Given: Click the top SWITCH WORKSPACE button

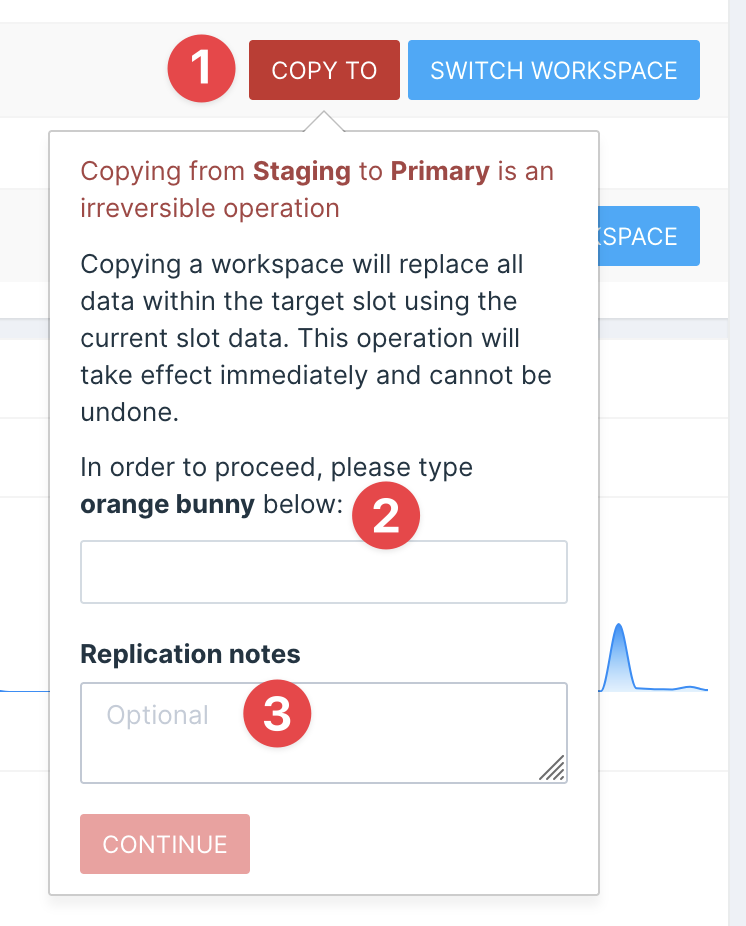Looking at the screenshot, I should [x=553, y=70].
